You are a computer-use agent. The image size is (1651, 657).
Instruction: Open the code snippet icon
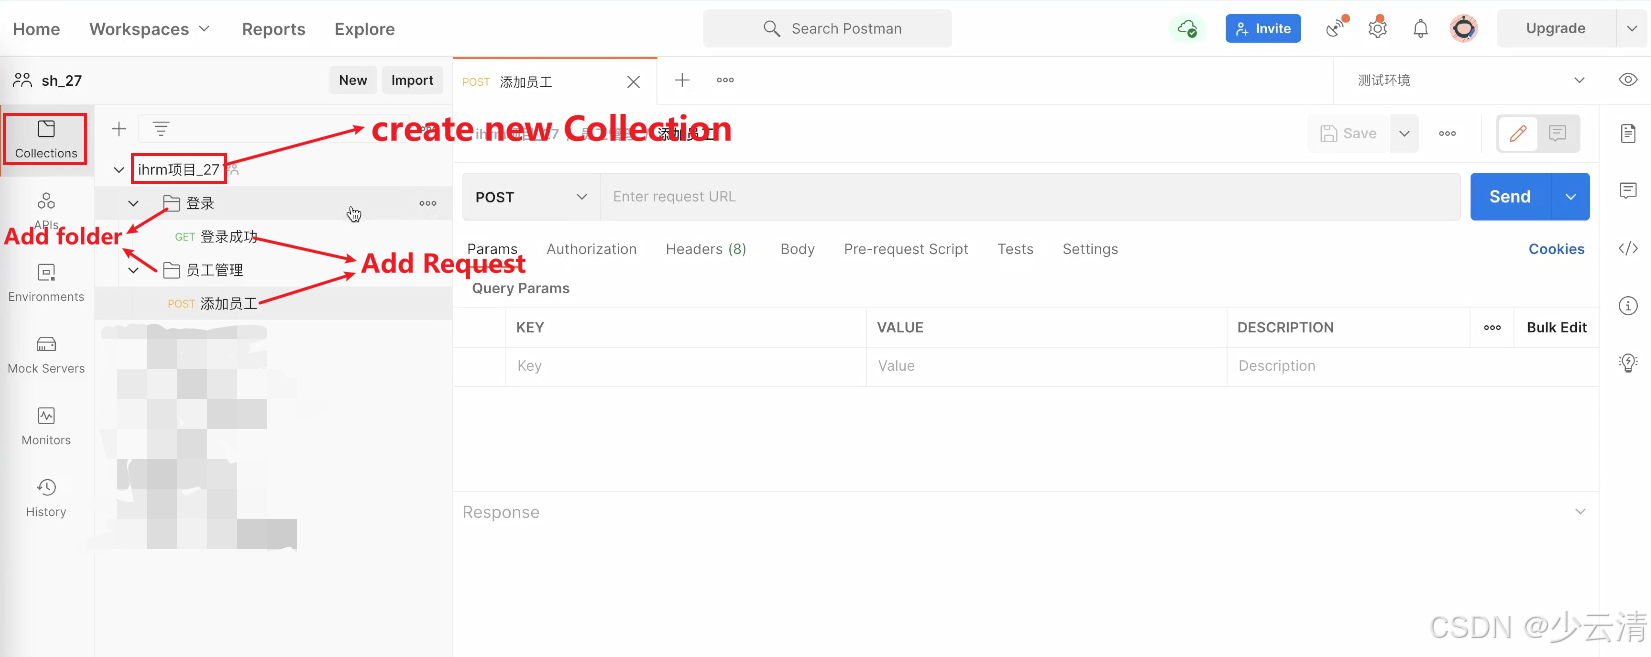[1628, 248]
